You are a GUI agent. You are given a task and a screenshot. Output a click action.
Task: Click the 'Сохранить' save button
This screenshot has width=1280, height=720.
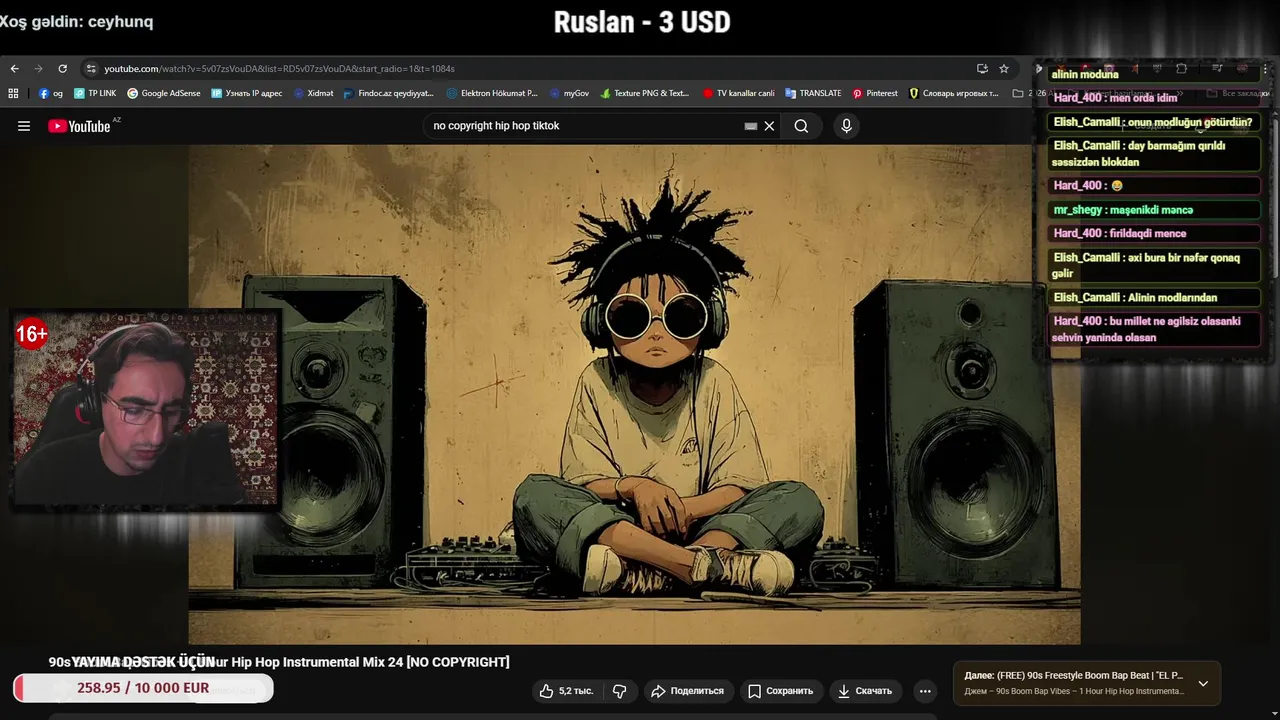781,691
